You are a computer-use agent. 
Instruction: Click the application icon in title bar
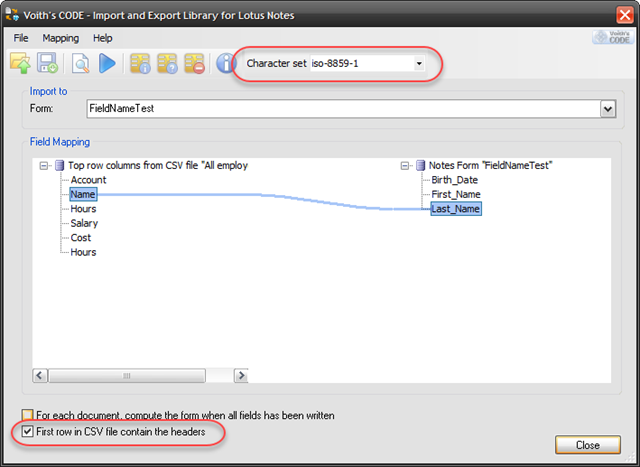(x=12, y=14)
